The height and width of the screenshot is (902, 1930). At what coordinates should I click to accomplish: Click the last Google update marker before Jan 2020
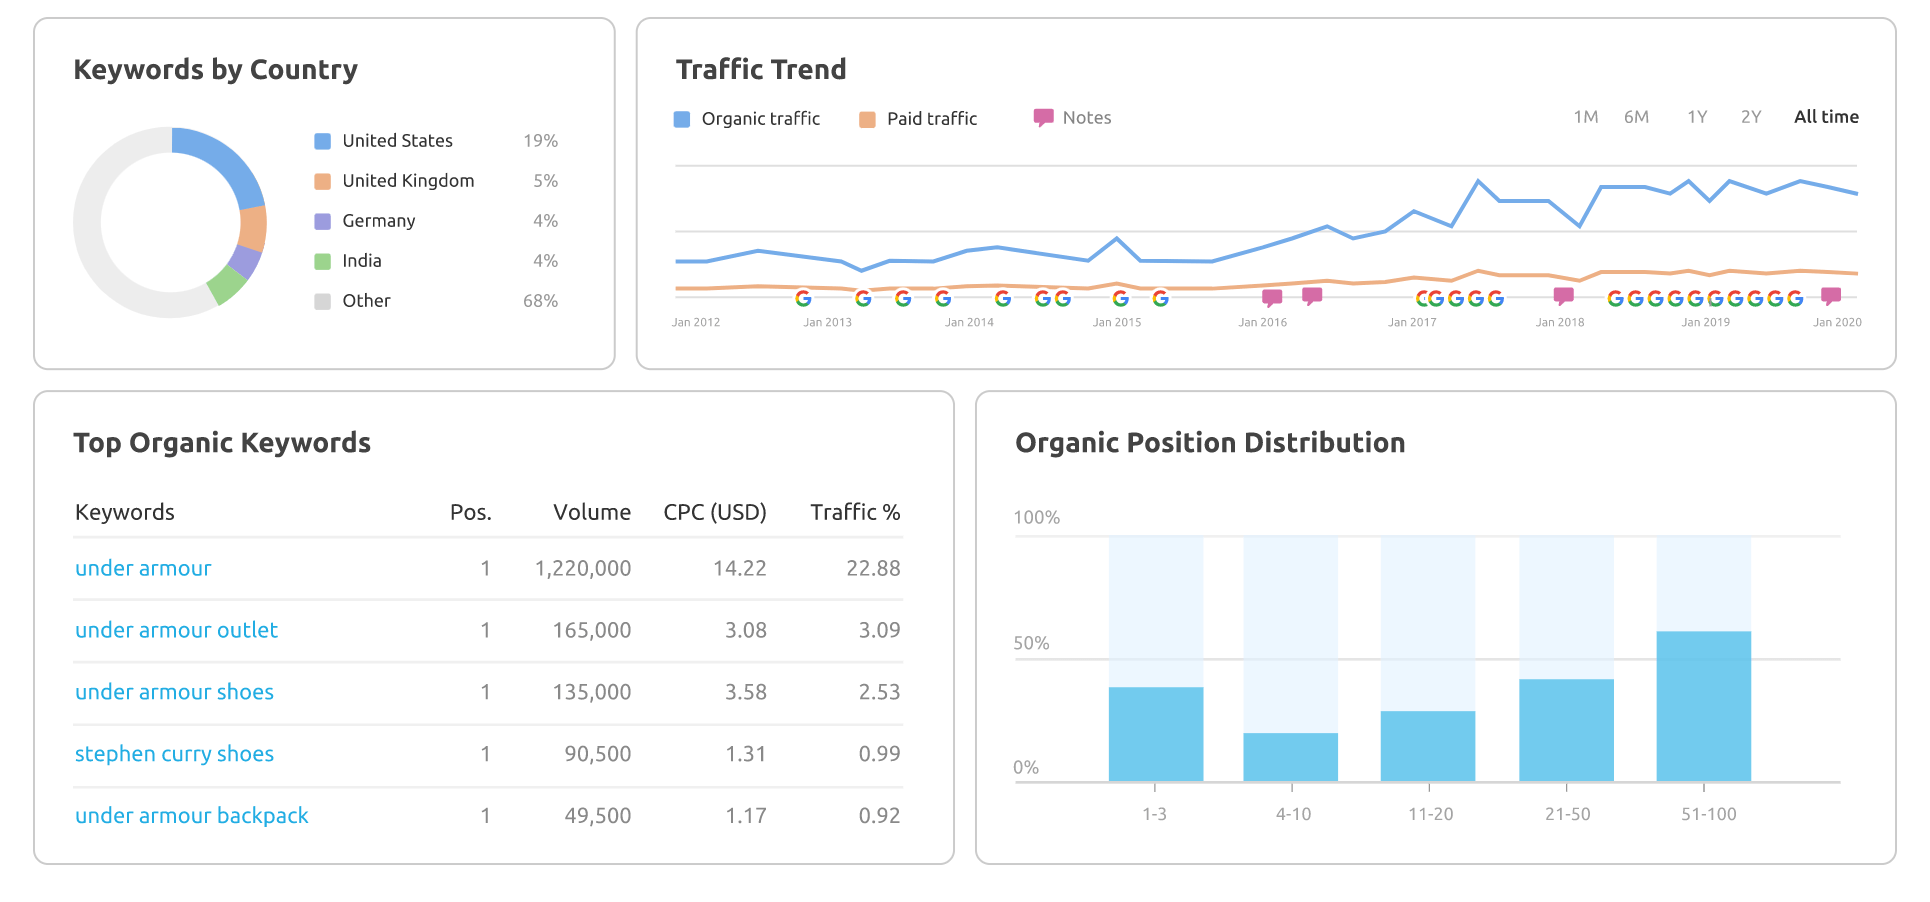point(1795,298)
